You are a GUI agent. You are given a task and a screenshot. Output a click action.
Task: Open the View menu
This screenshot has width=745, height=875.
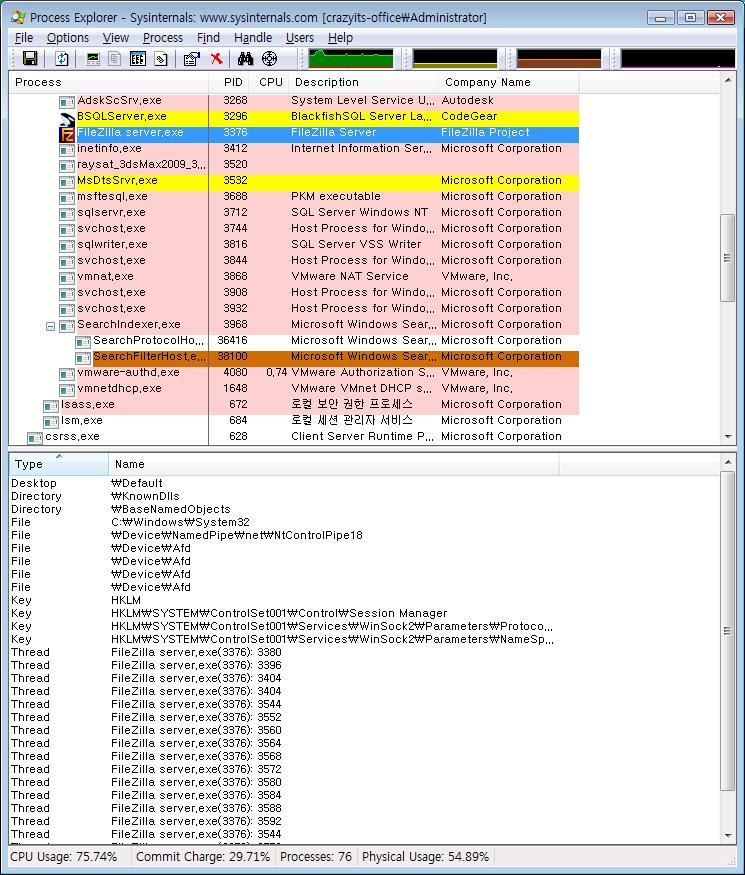click(116, 38)
